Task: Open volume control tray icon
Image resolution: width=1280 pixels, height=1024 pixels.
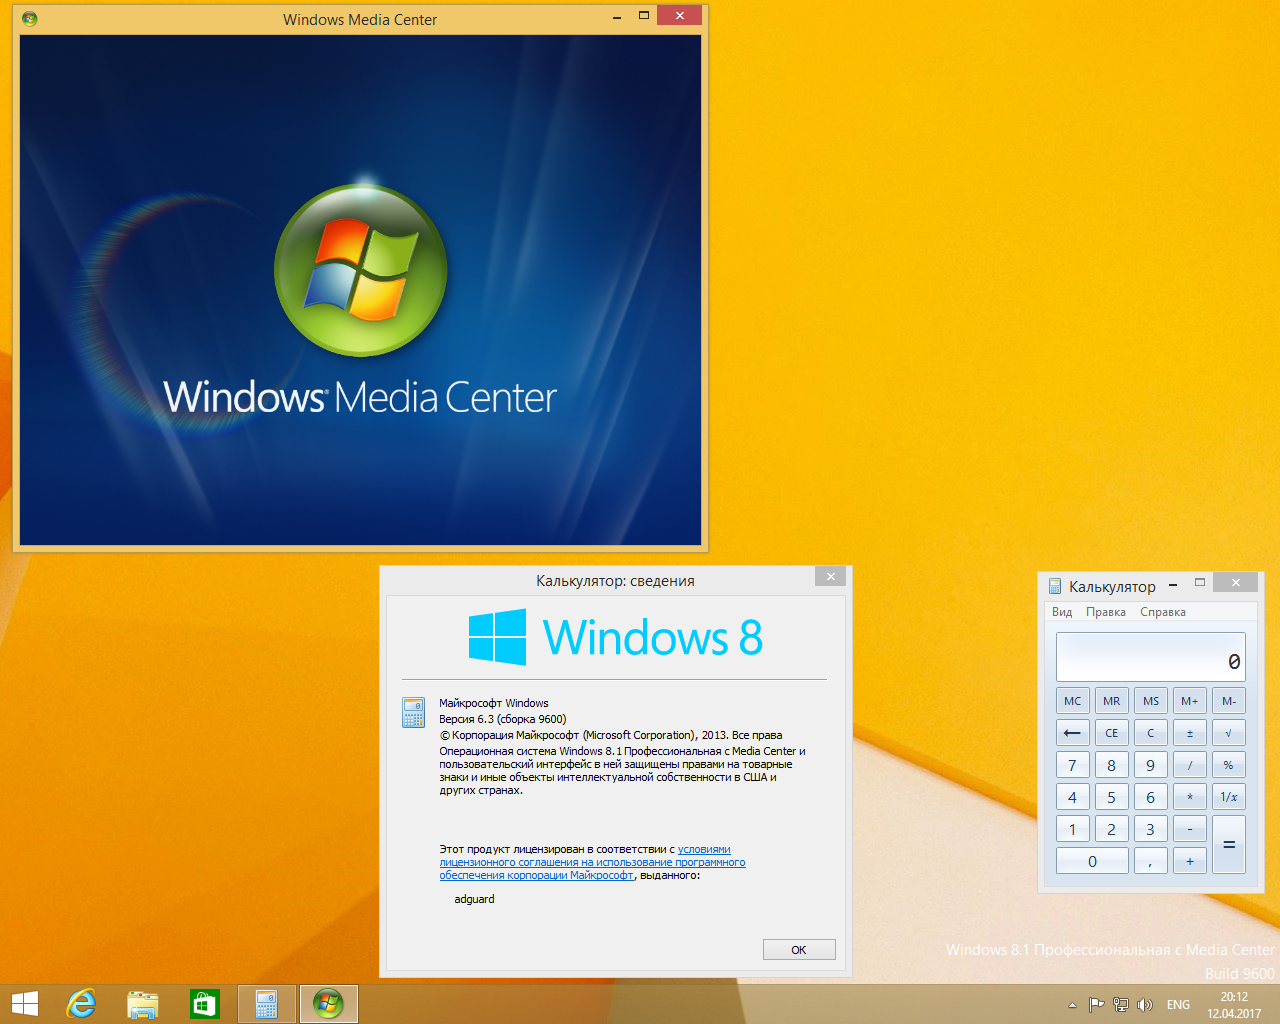Action: (x=1145, y=1005)
